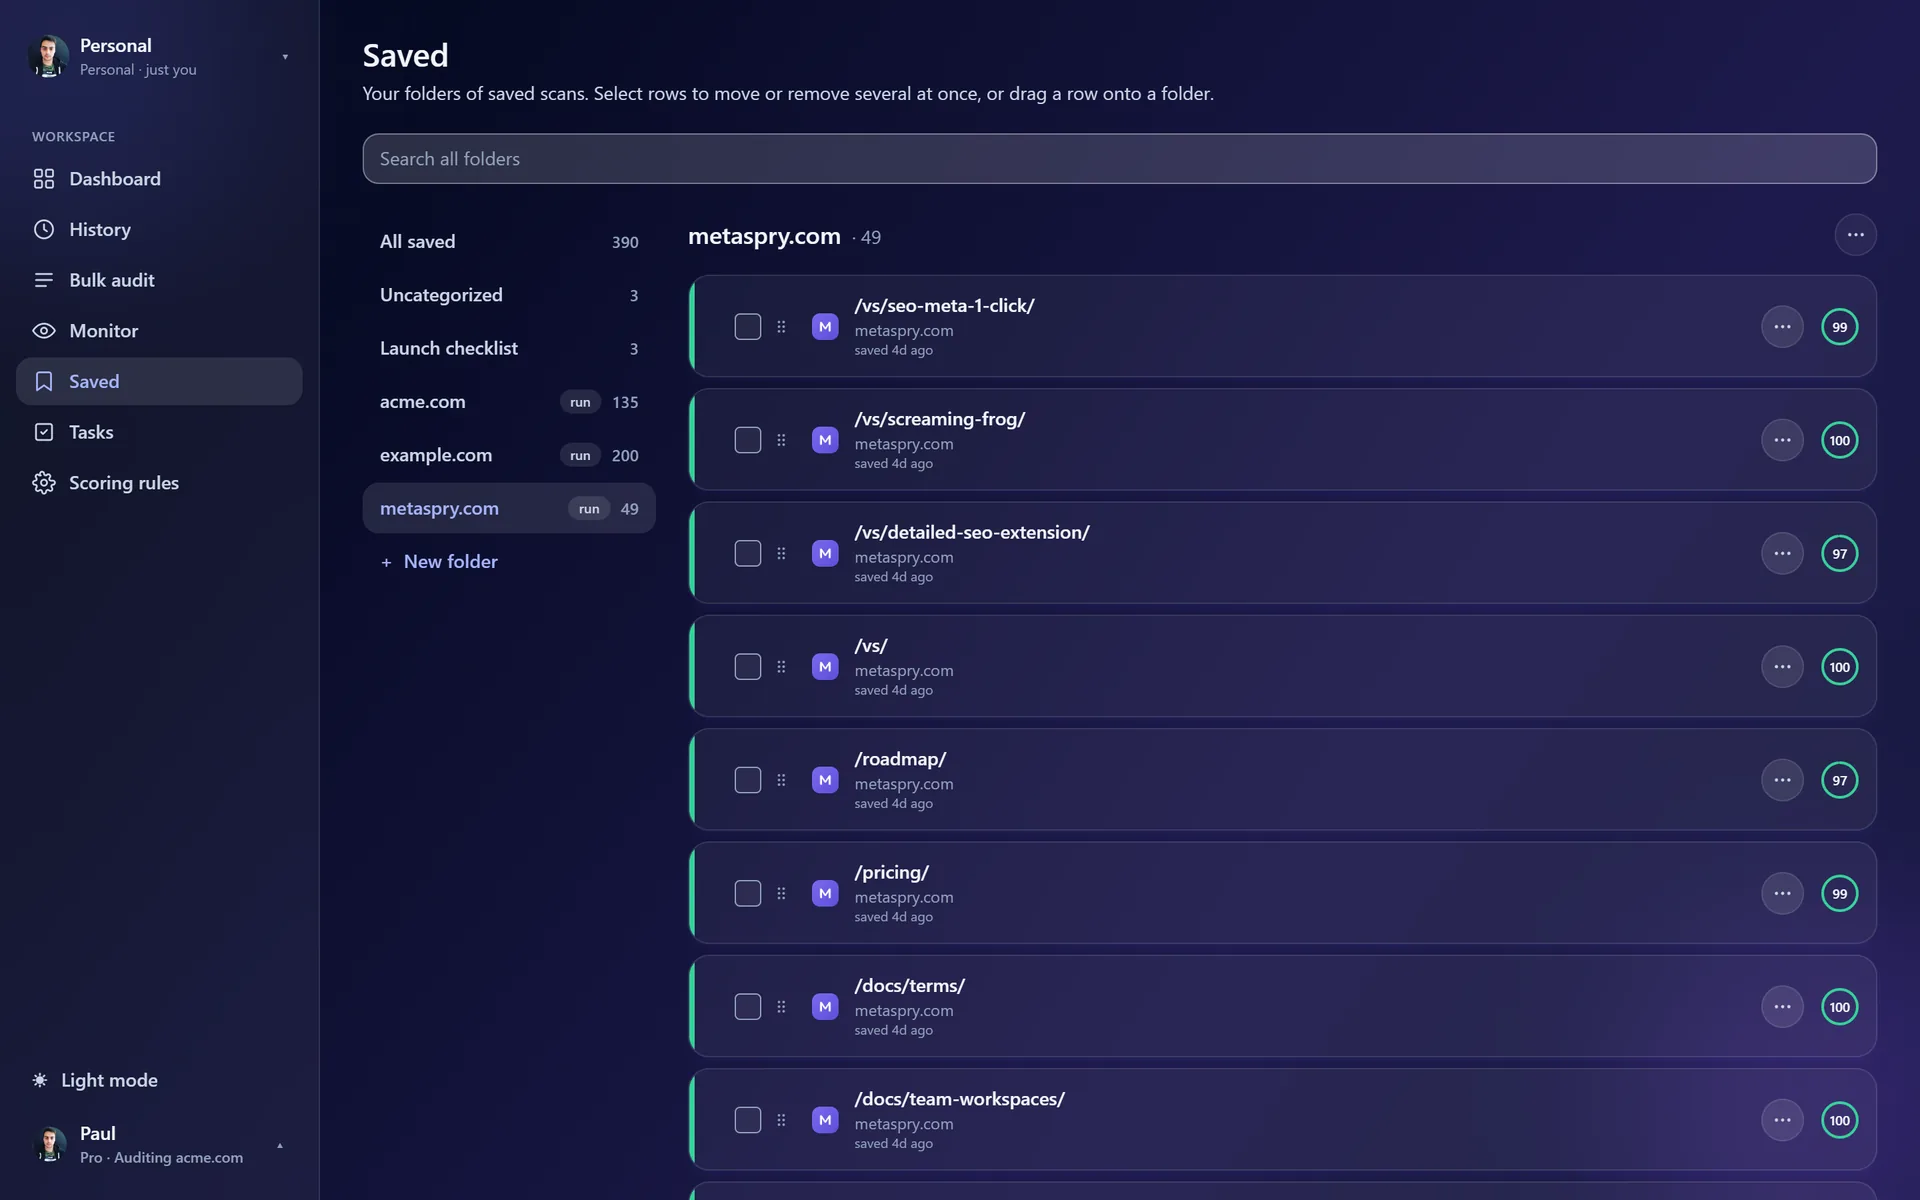The width and height of the screenshot is (1920, 1200).
Task: Click the Personal workspace avatar
Action: pyautogui.click(x=49, y=57)
